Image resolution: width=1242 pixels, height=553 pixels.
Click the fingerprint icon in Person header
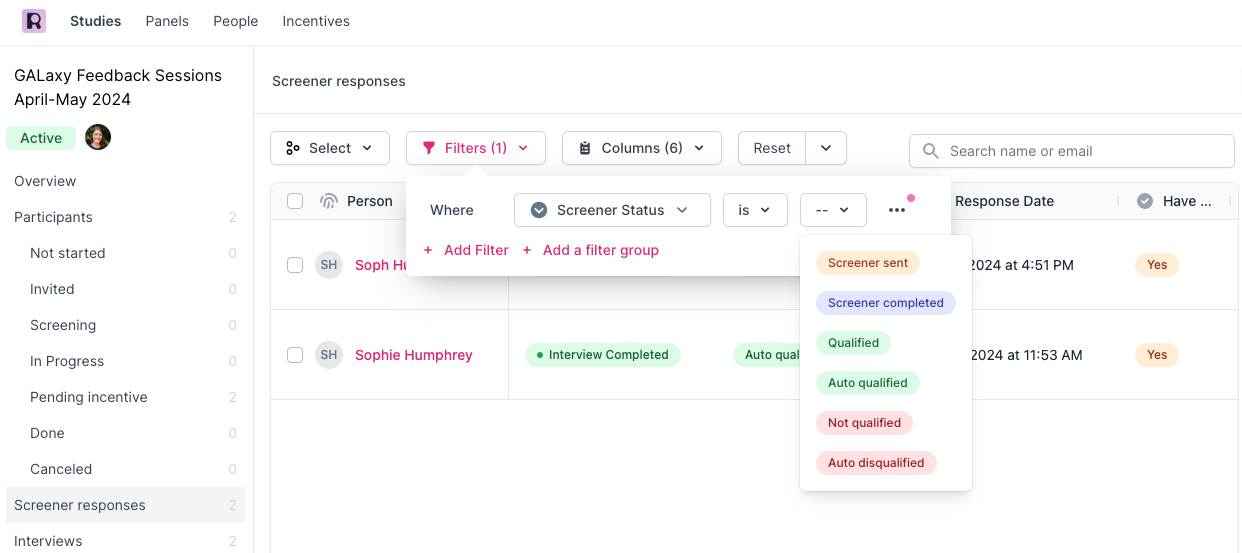pos(329,201)
